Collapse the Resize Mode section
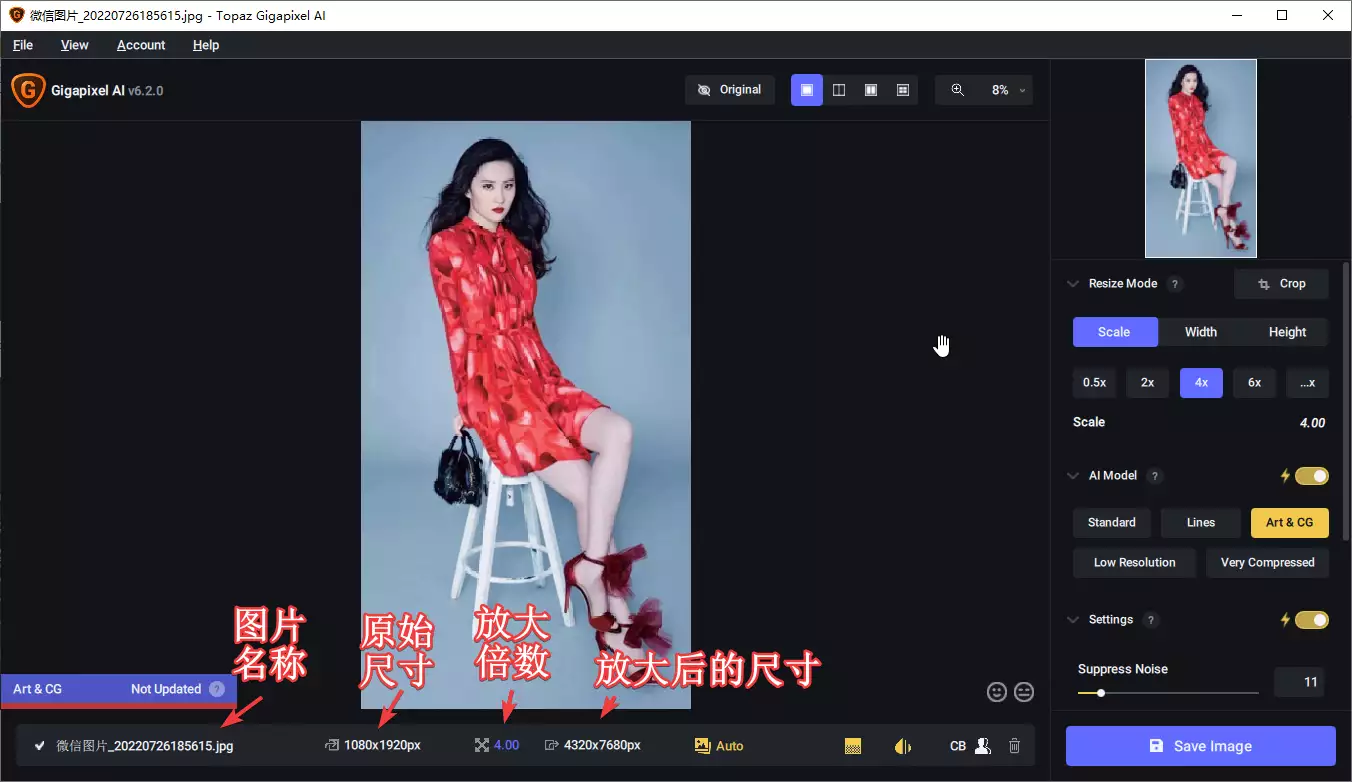This screenshot has height=782, width=1352. click(x=1073, y=284)
